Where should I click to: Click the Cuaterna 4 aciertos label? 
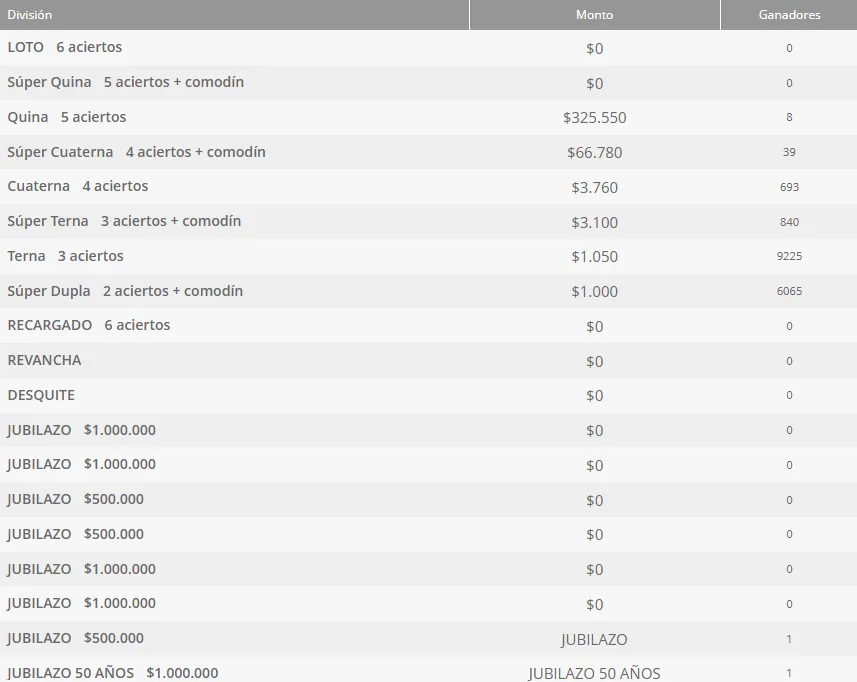tap(77, 187)
